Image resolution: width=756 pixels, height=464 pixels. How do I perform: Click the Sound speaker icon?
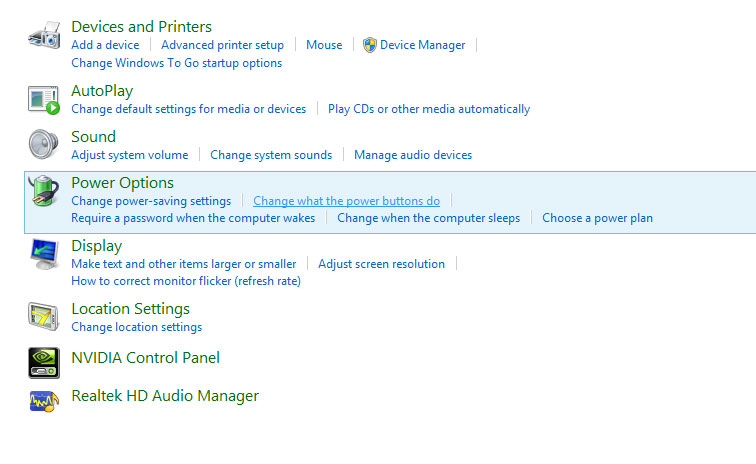[44, 145]
